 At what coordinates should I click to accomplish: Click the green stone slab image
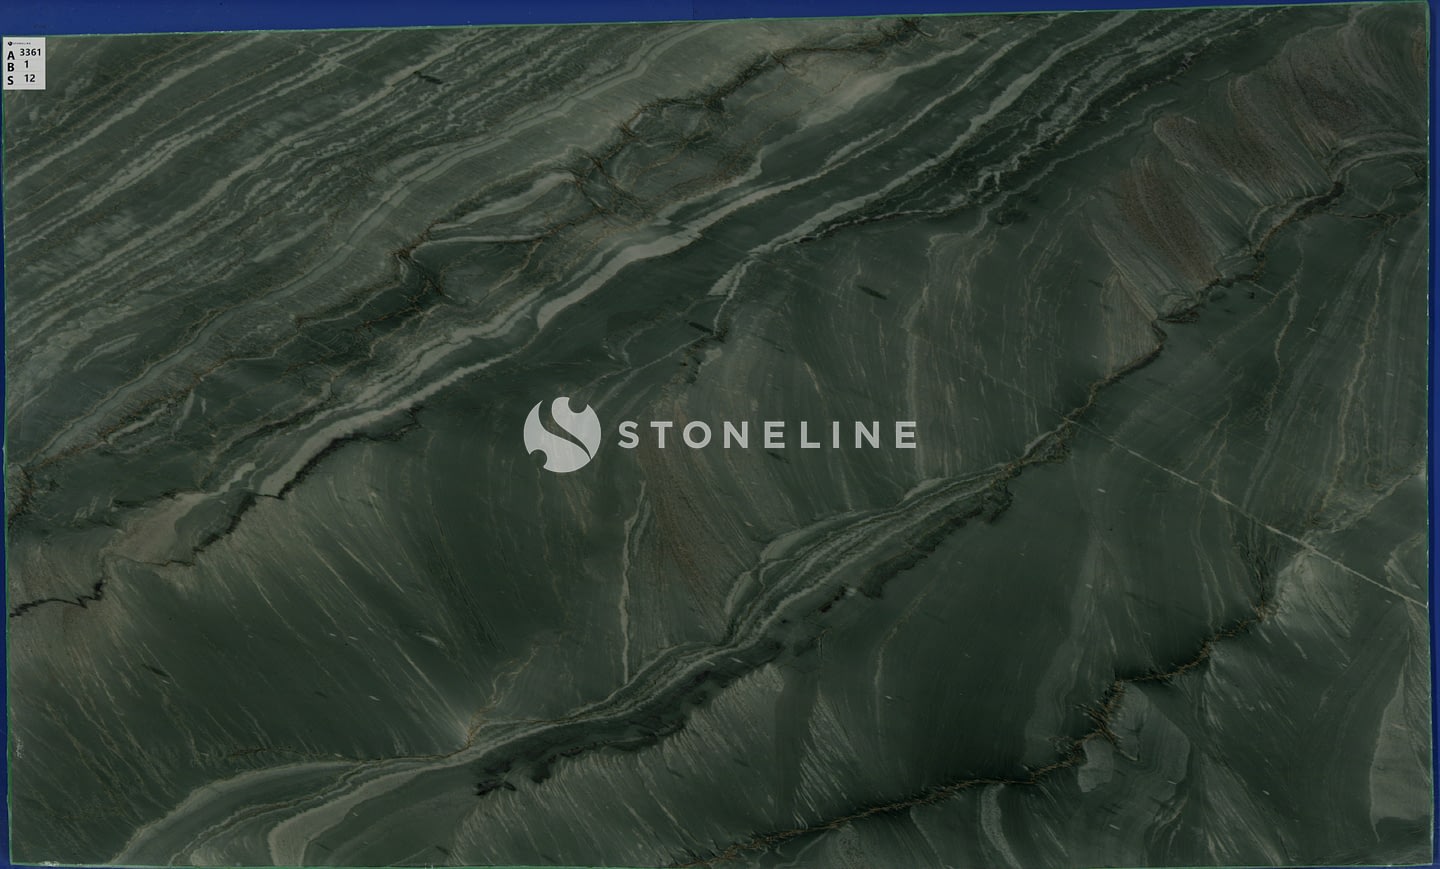pyautogui.click(x=400, y=650)
